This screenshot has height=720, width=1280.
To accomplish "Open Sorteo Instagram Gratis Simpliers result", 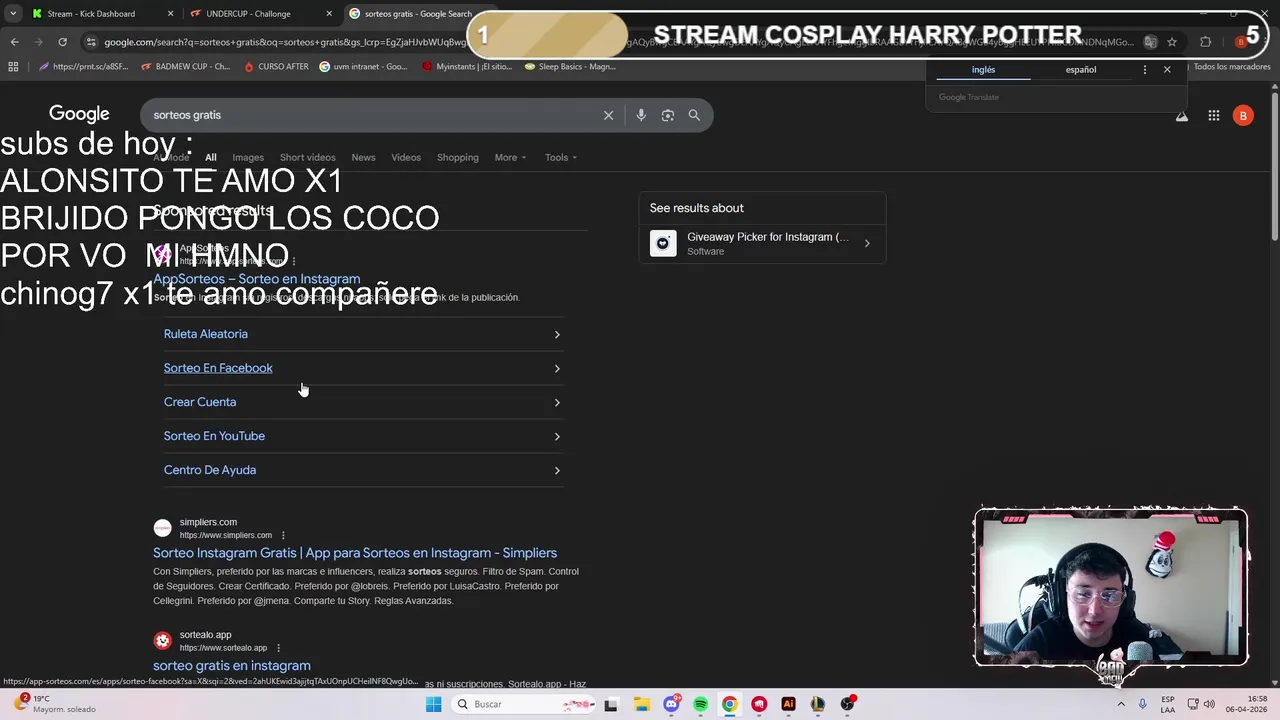I will click(355, 553).
